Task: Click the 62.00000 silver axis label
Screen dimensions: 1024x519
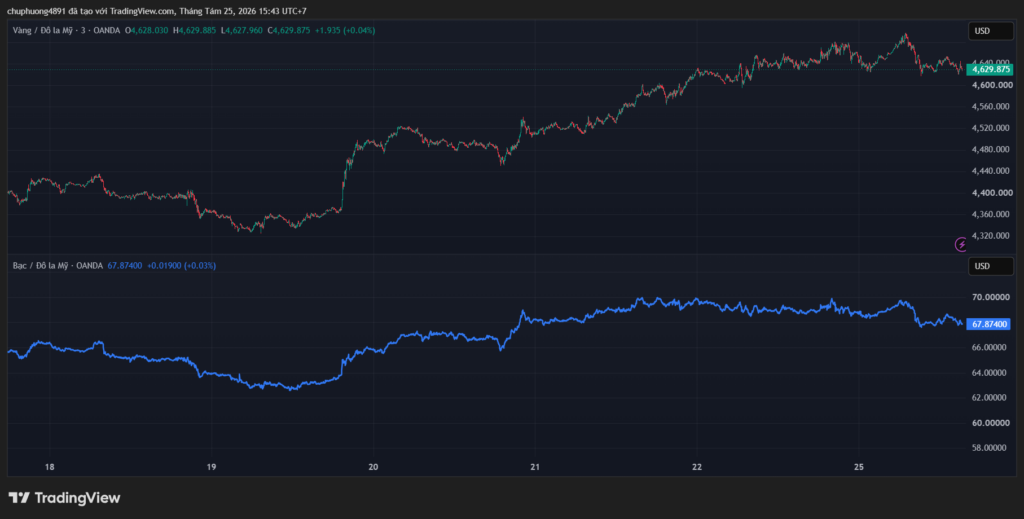Action: pos(989,398)
